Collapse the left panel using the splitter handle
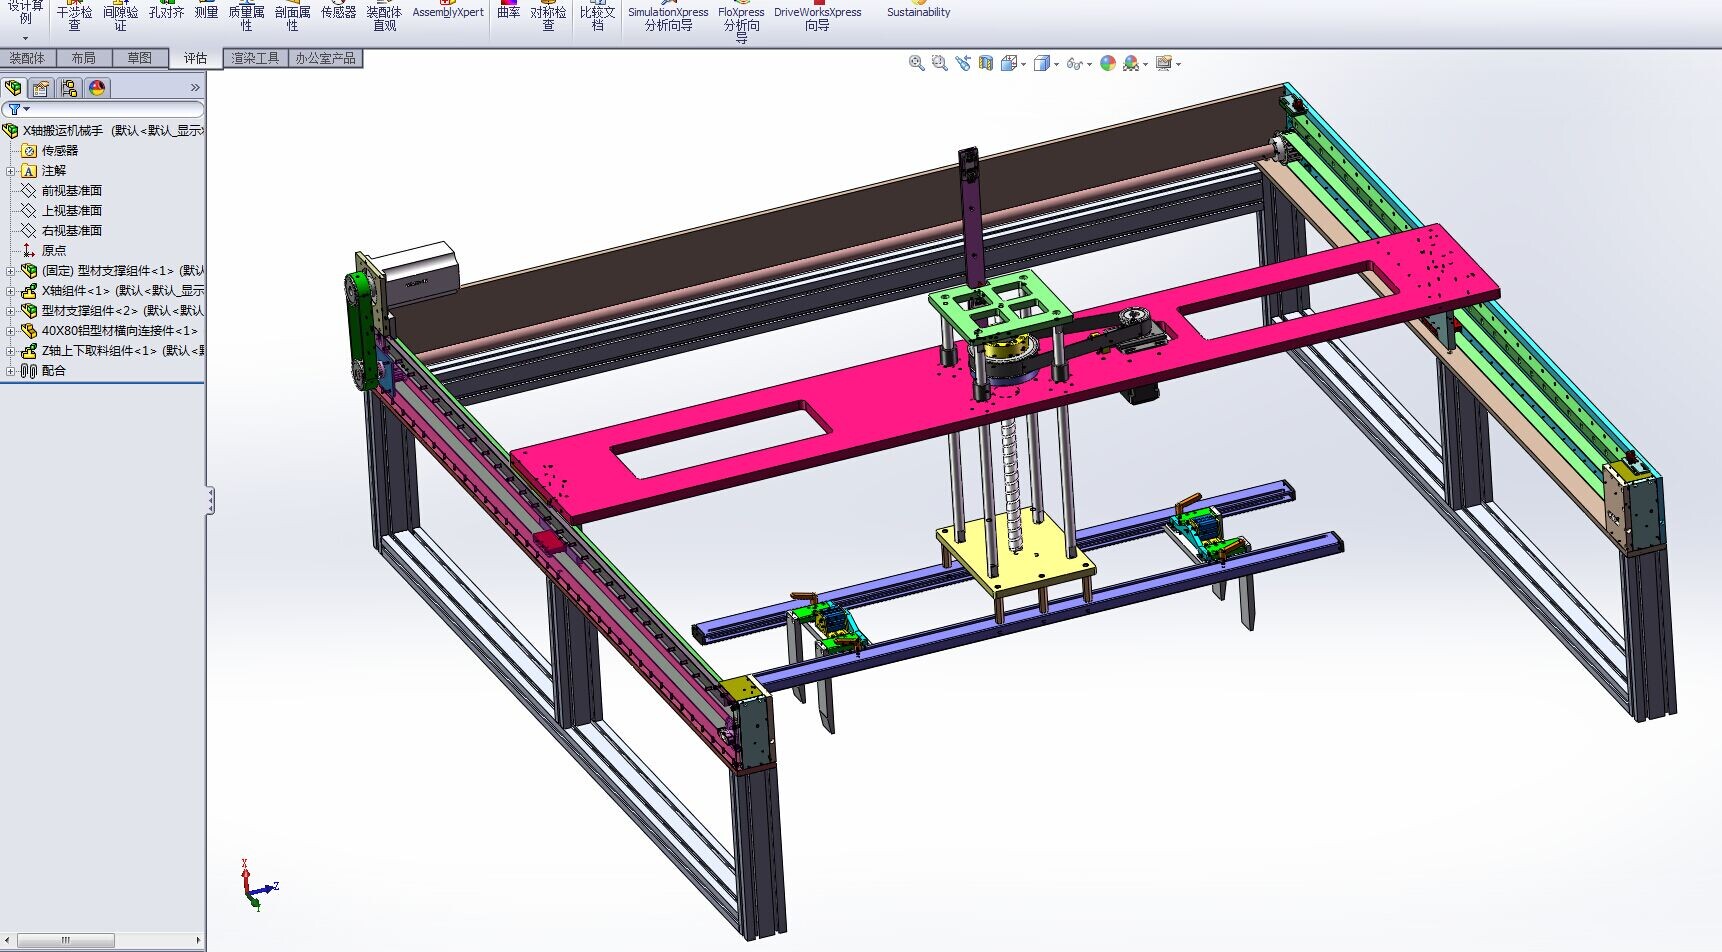The image size is (1722, 952). pyautogui.click(x=210, y=500)
